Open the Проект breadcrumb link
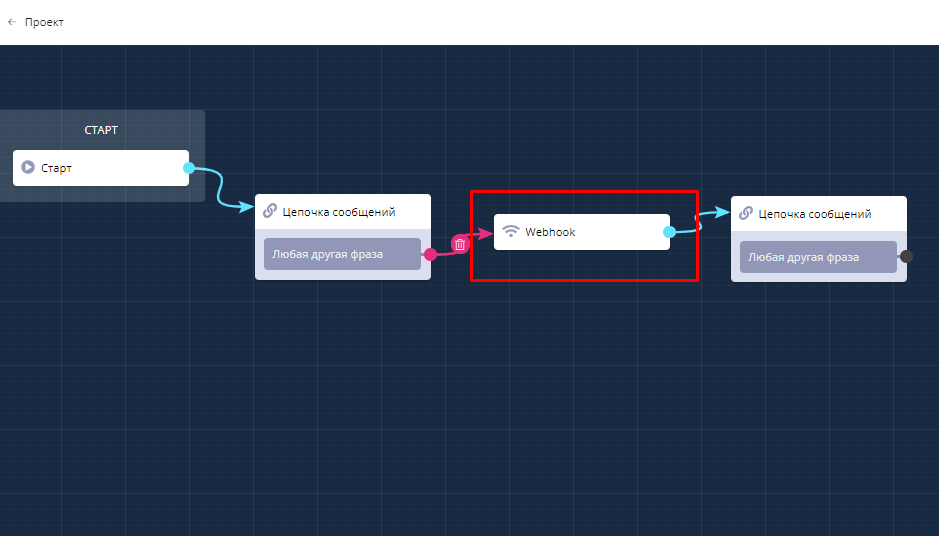The width and height of the screenshot is (939, 536). tap(44, 22)
